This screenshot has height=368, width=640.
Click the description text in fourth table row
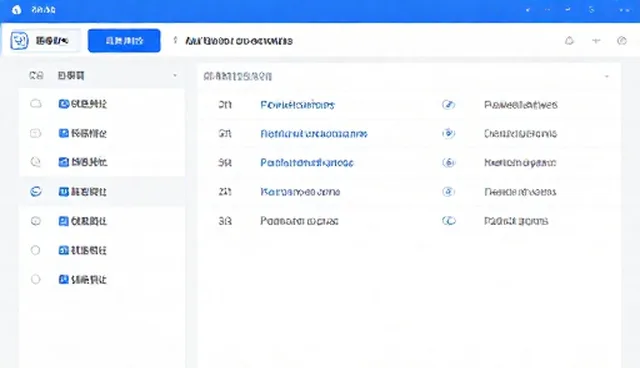(520, 192)
